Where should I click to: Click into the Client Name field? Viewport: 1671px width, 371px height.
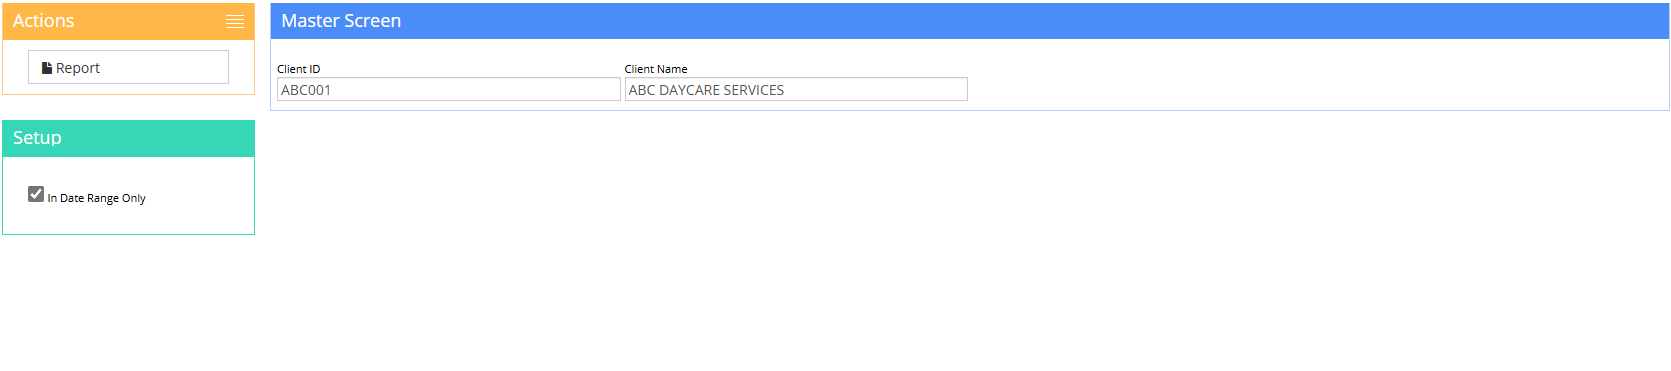[x=796, y=89]
